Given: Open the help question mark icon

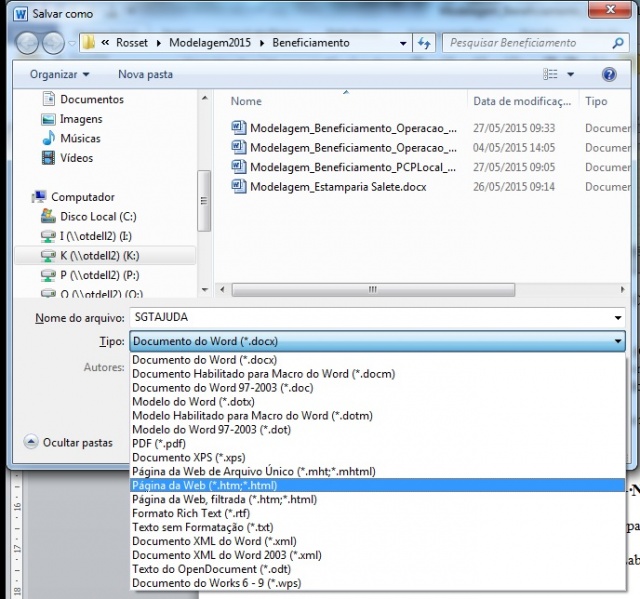Looking at the screenshot, I should [609, 74].
